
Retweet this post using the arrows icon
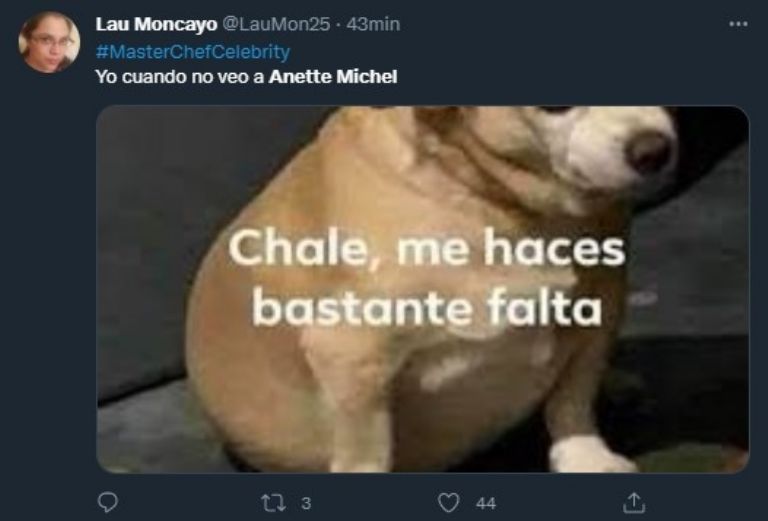coord(273,503)
